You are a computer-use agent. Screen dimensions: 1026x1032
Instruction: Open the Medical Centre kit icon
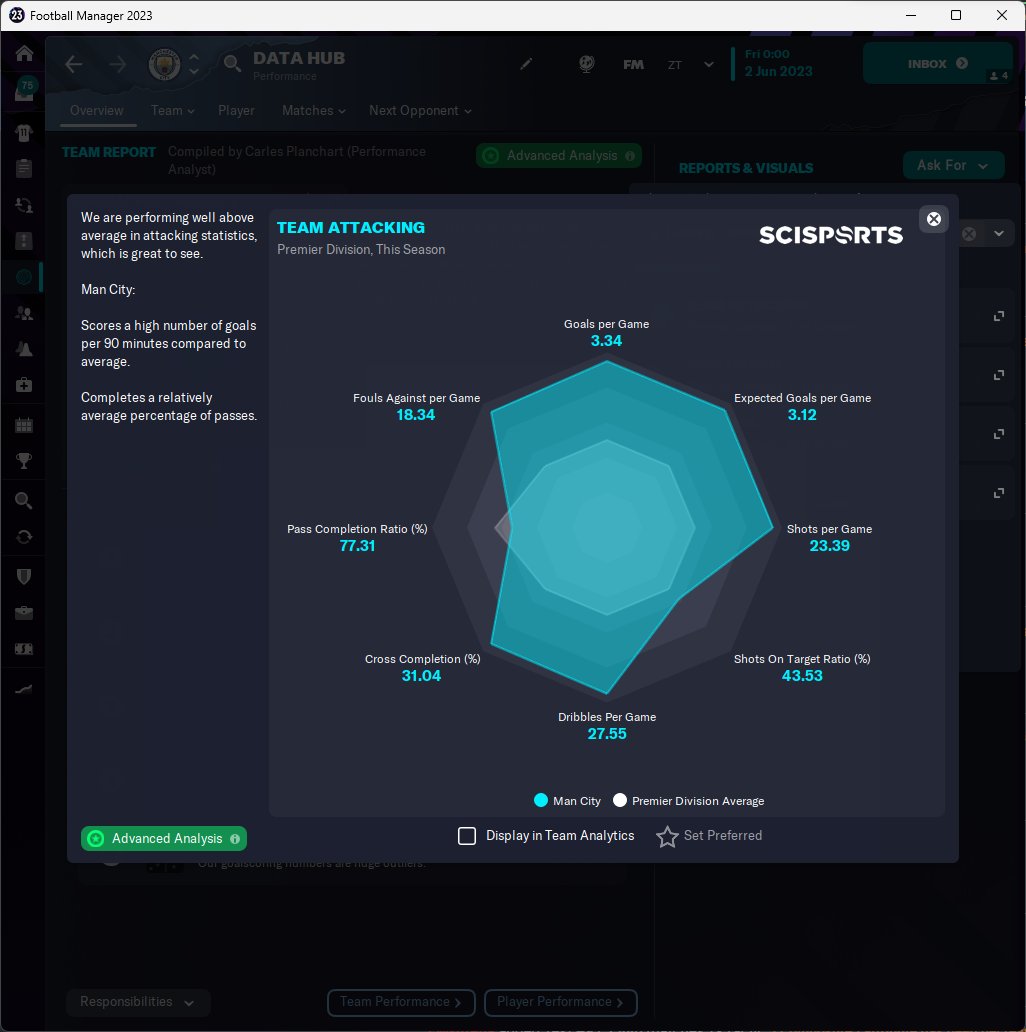[x=24, y=385]
